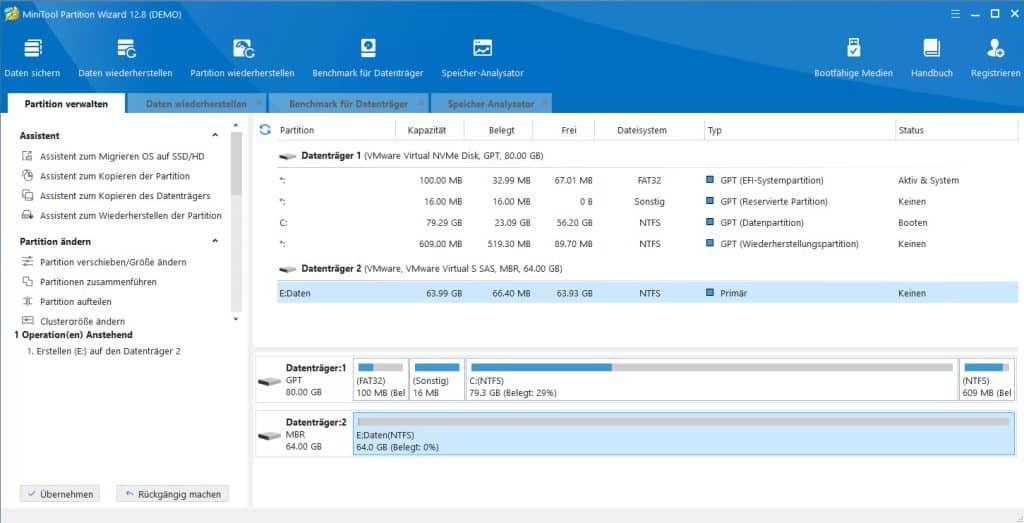Select Datenträger 2 drive icon in the list
This screenshot has height=523, width=1024.
tap(287, 269)
